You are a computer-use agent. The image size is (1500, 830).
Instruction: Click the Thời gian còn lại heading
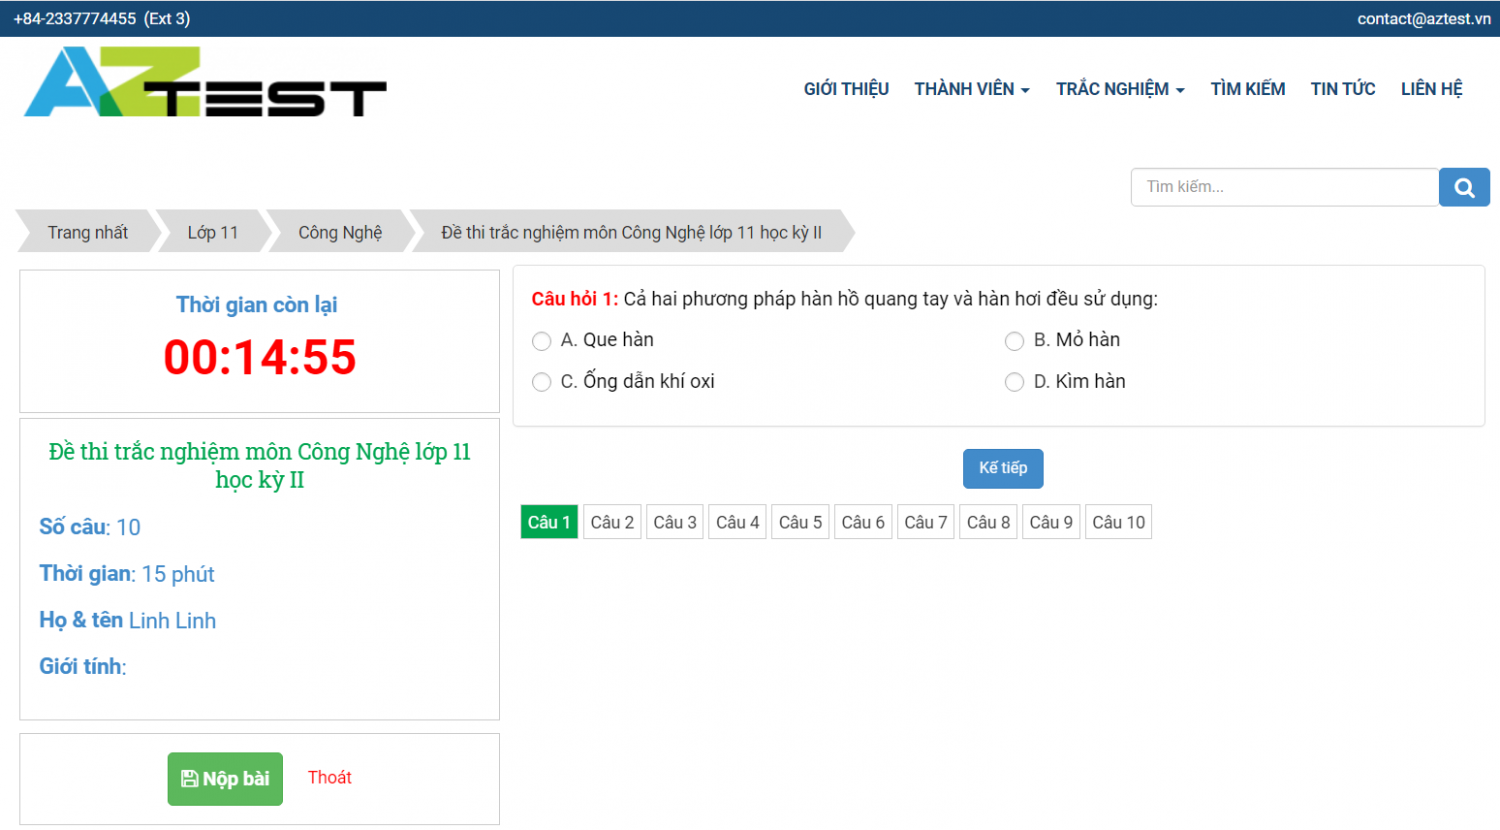point(257,305)
